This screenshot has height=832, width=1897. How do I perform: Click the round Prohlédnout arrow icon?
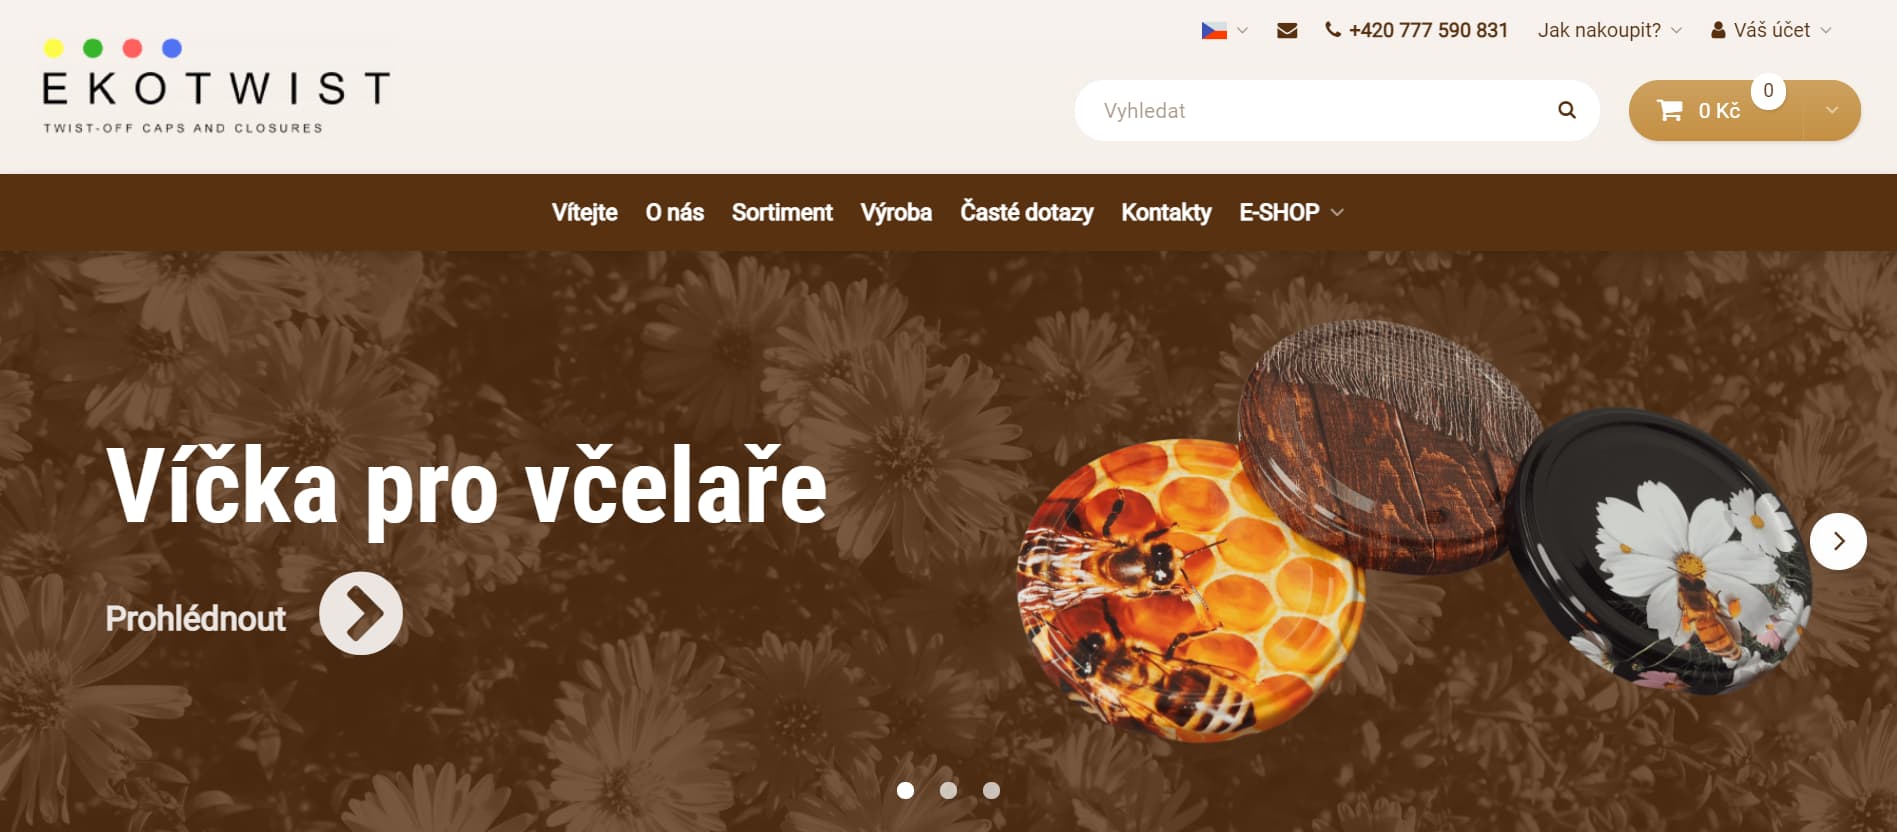click(x=361, y=613)
